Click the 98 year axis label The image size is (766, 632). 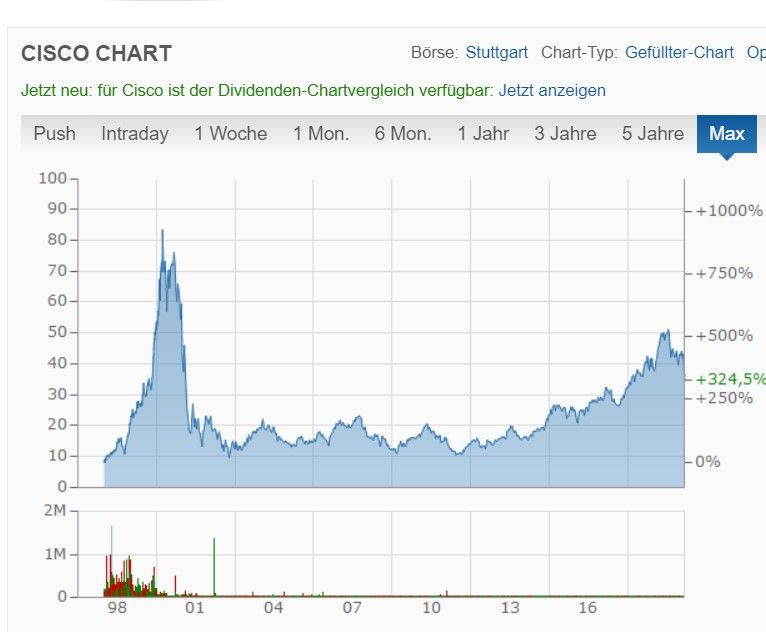pyautogui.click(x=117, y=608)
